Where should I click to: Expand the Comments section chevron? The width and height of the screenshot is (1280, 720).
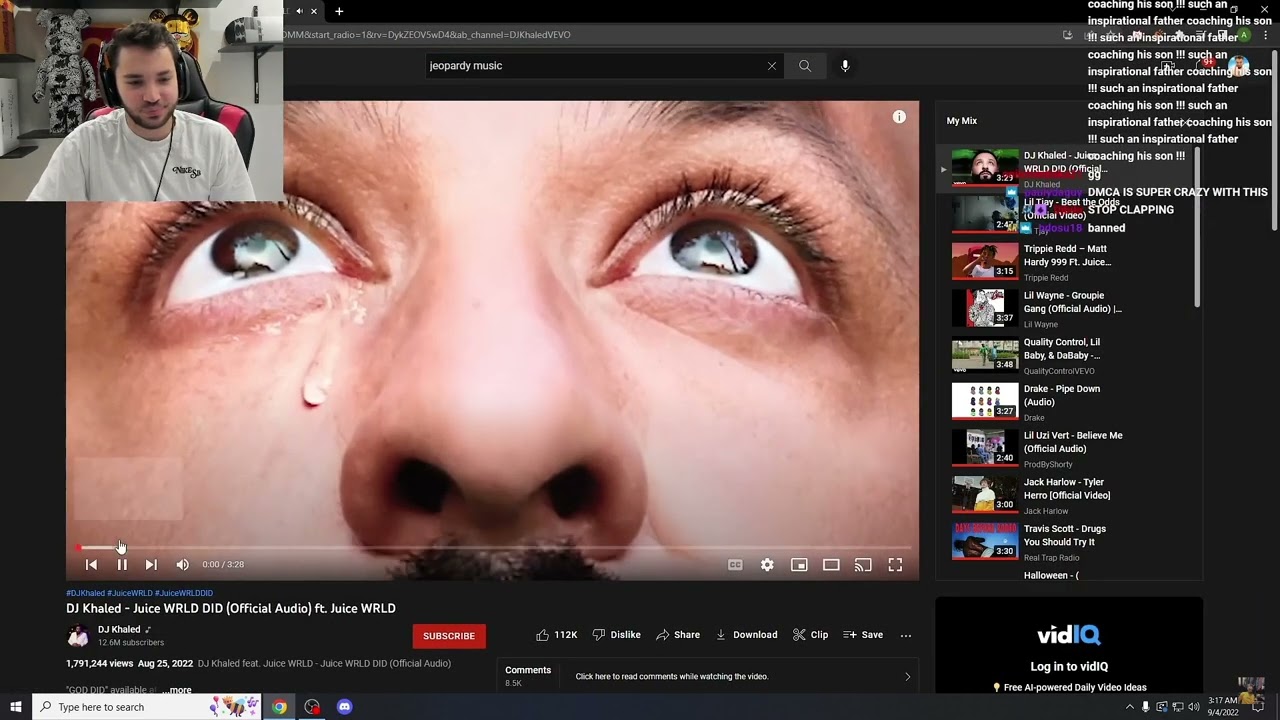point(907,677)
